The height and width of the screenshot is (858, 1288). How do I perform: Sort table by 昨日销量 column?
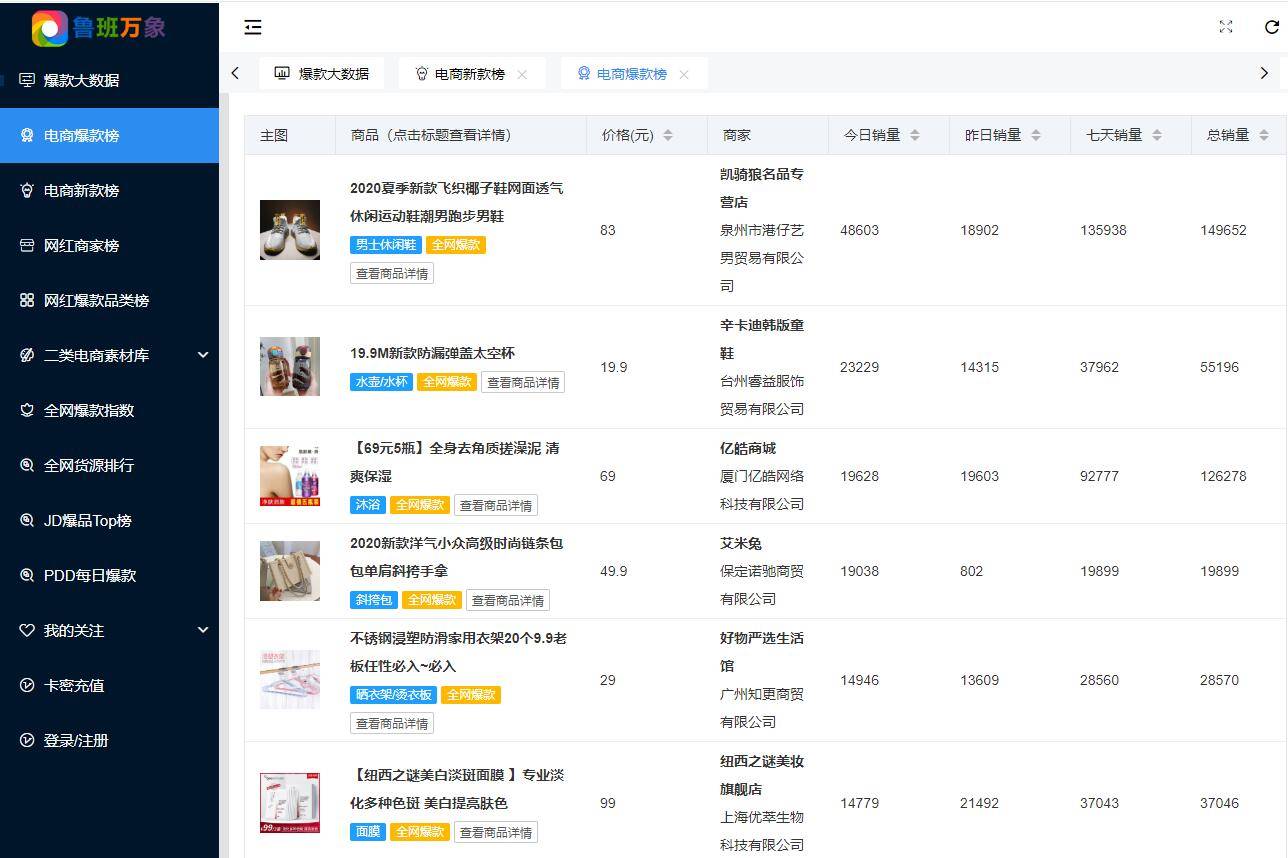click(1036, 135)
